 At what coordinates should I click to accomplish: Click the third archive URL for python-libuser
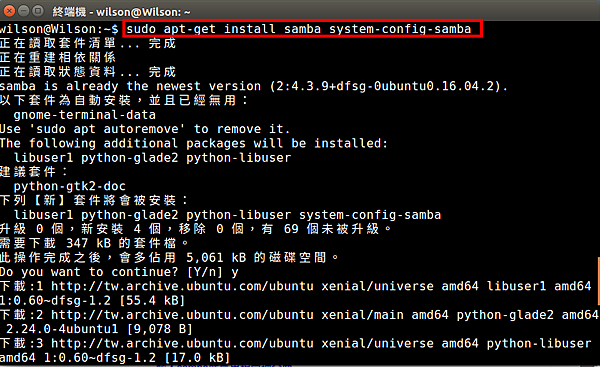(182, 343)
